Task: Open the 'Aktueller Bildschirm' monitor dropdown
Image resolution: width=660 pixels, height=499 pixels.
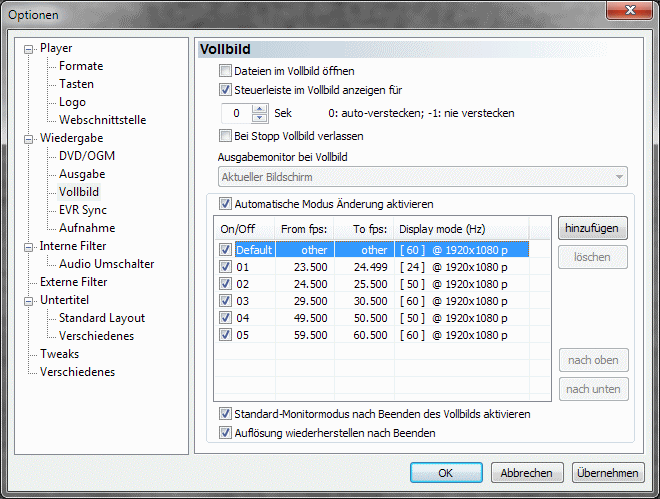Action: (x=423, y=177)
